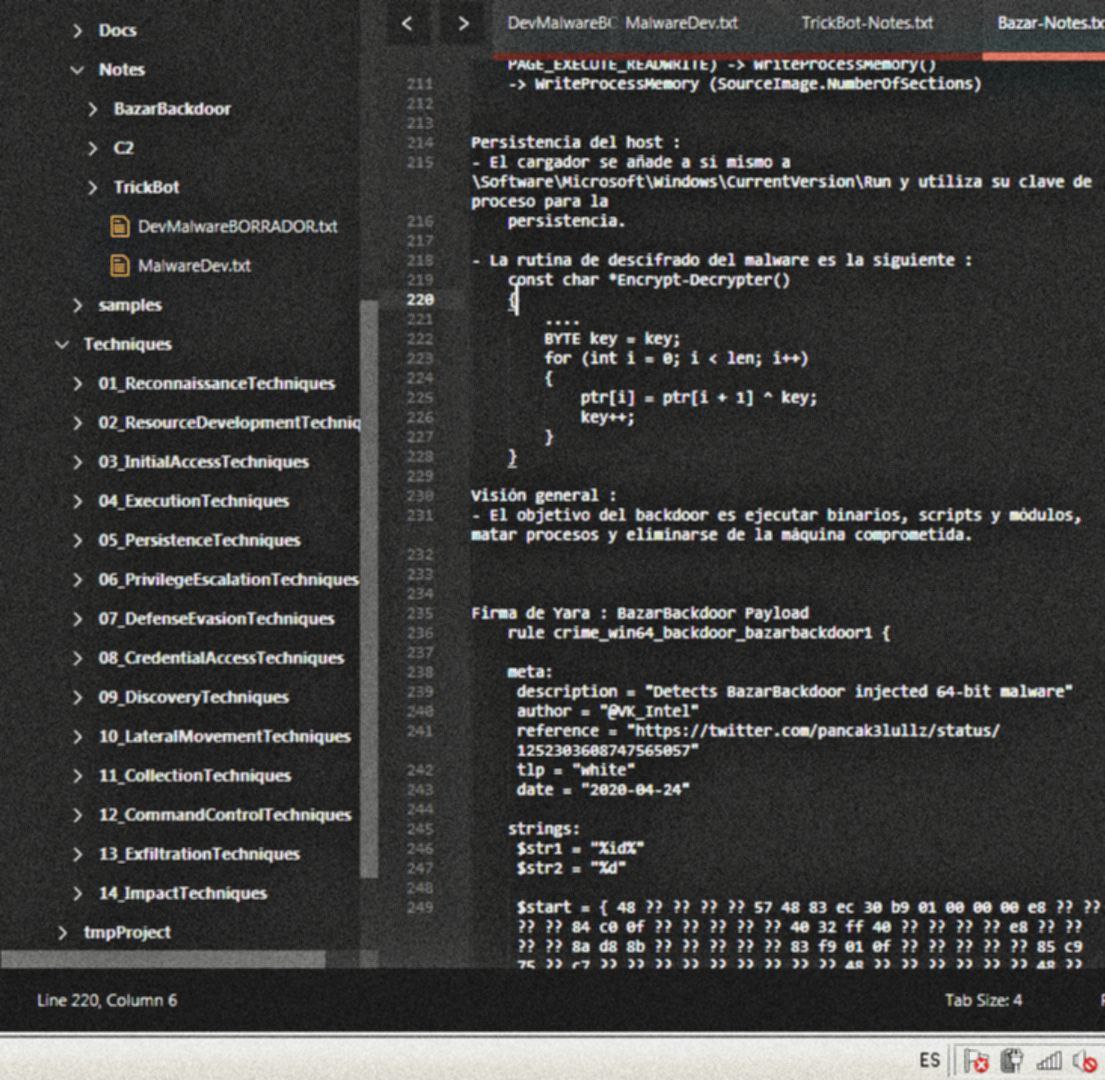Go to previous tab with left arrow
Screen dimensions: 1105x1080
(x=407, y=23)
